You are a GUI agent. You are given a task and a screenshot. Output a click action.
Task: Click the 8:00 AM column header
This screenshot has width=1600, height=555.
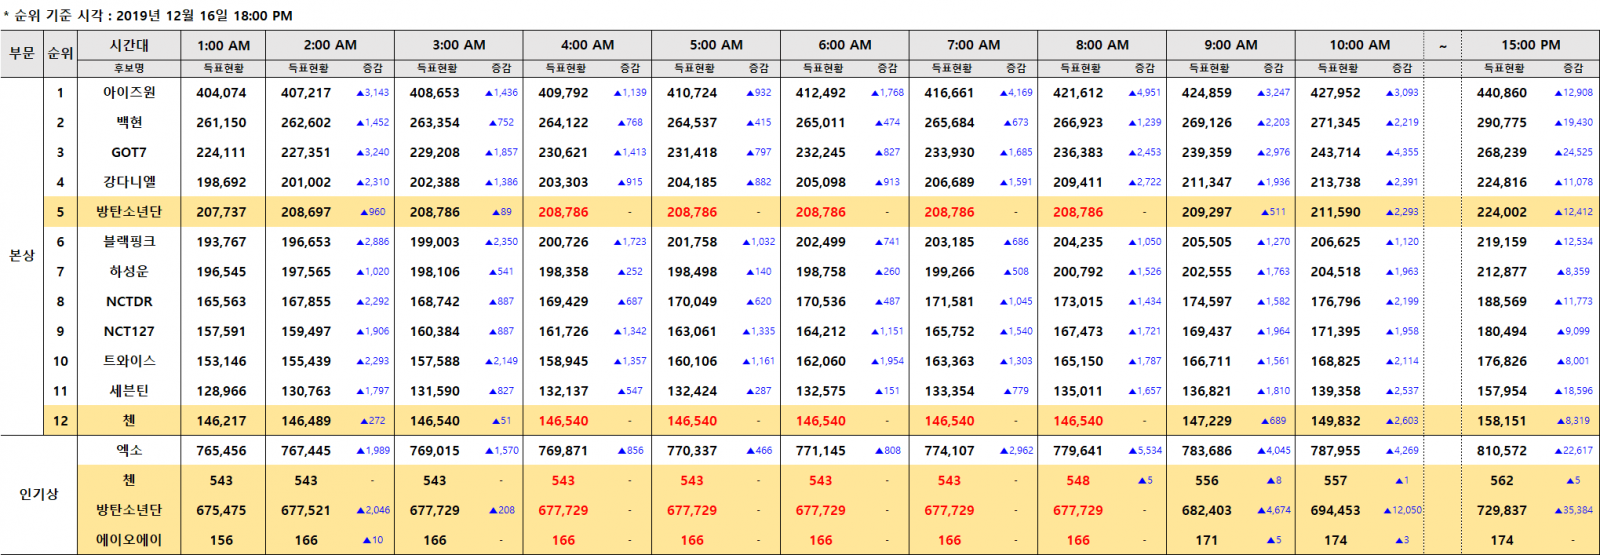(1102, 45)
